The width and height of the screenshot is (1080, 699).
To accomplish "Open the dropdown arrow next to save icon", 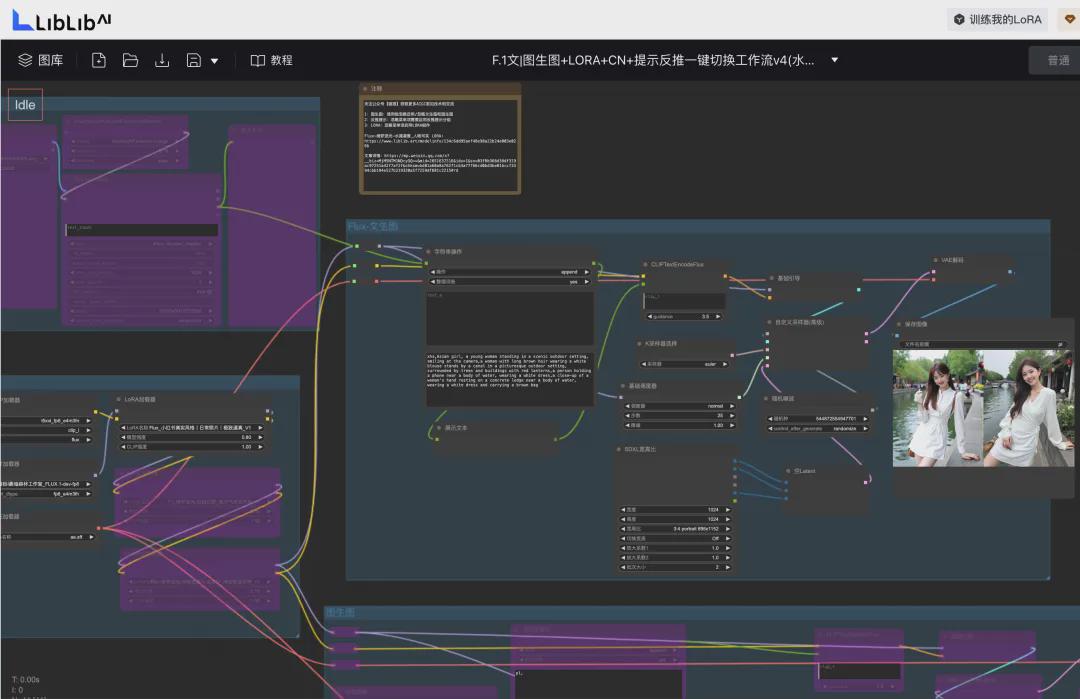I will pos(214,61).
